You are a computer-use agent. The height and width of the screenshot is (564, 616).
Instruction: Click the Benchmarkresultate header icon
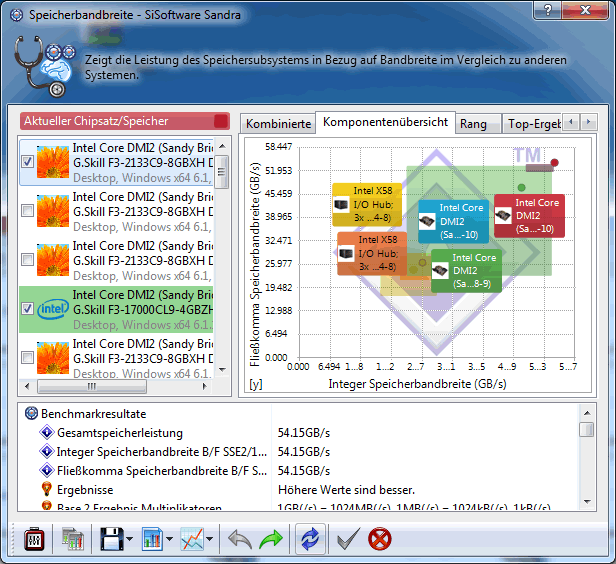click(31, 413)
